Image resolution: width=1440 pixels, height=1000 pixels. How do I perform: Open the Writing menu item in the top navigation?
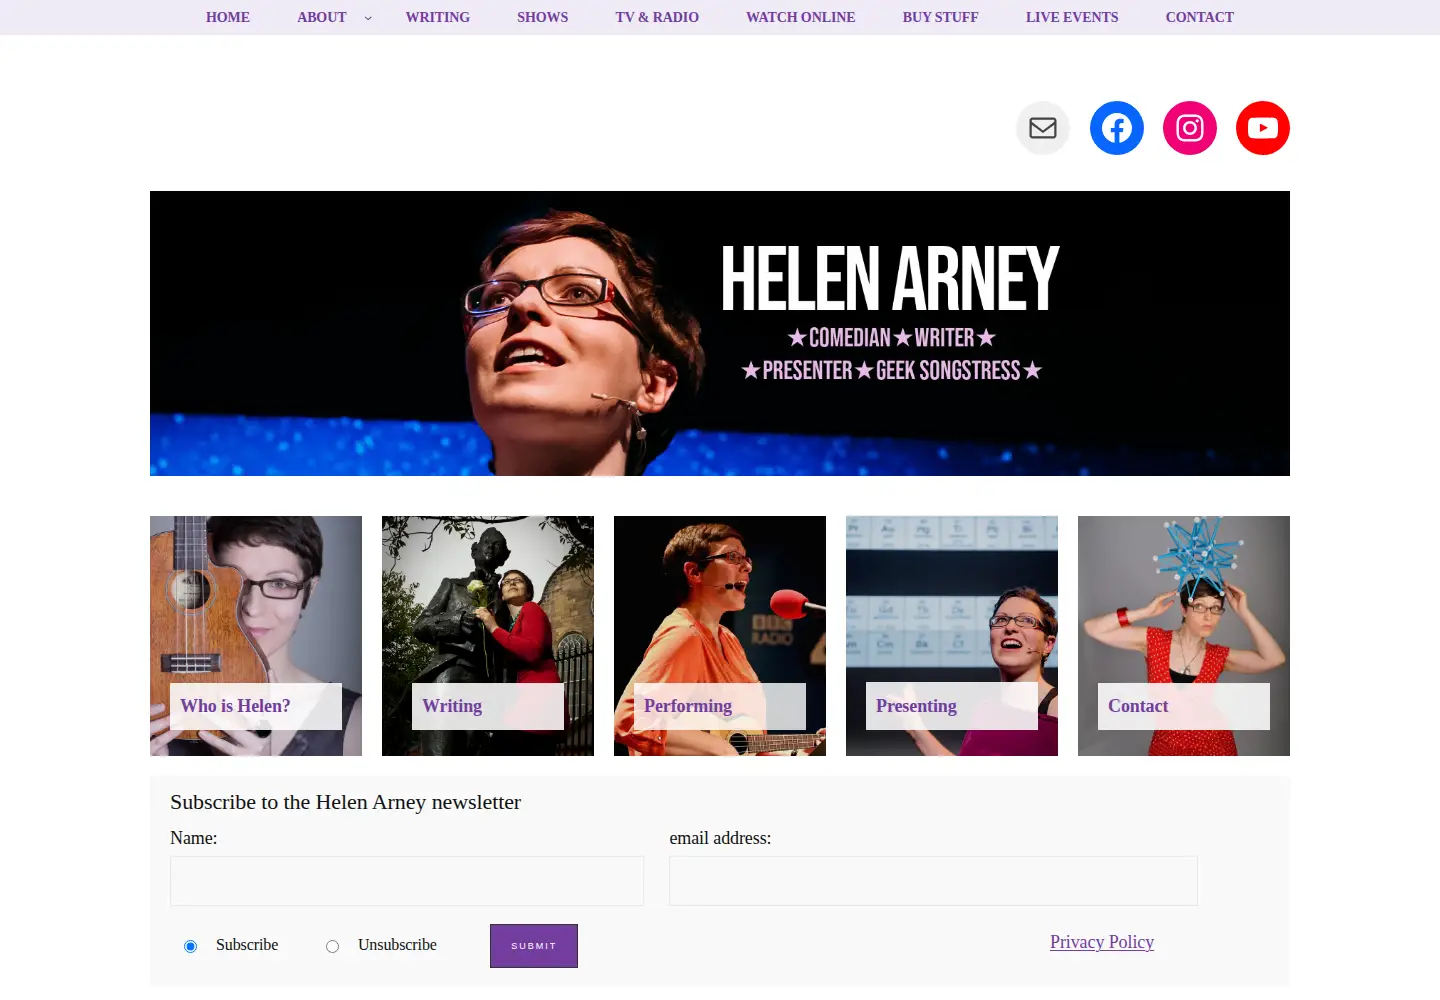(438, 17)
